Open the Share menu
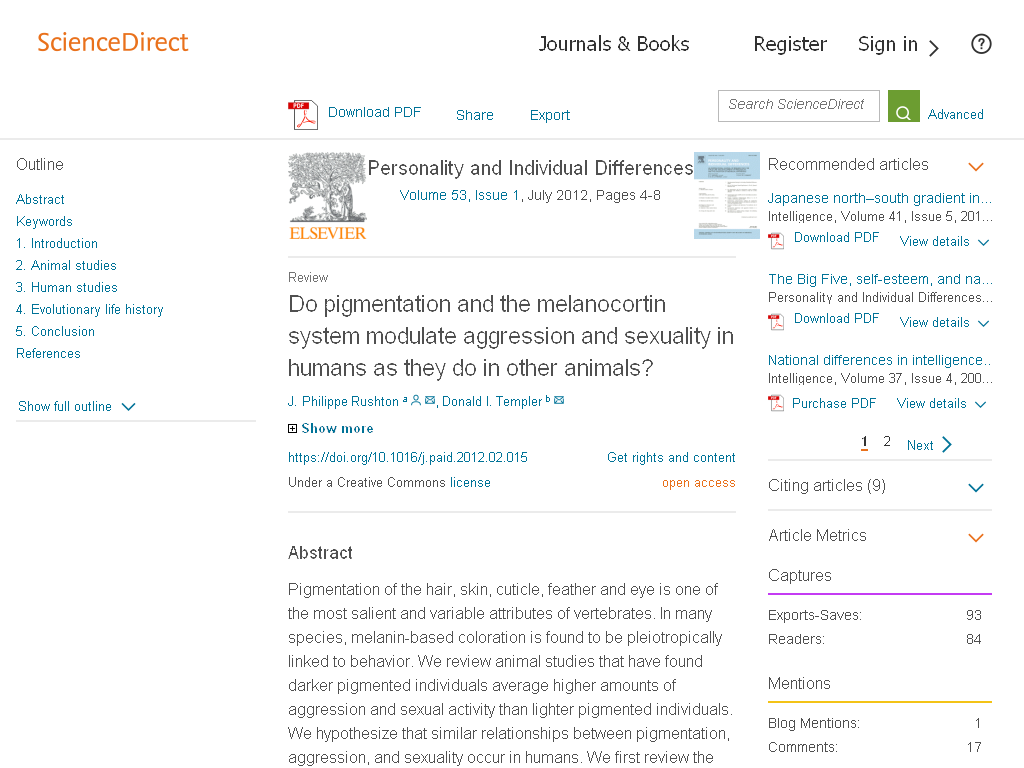This screenshot has width=1024, height=768. 475,115
